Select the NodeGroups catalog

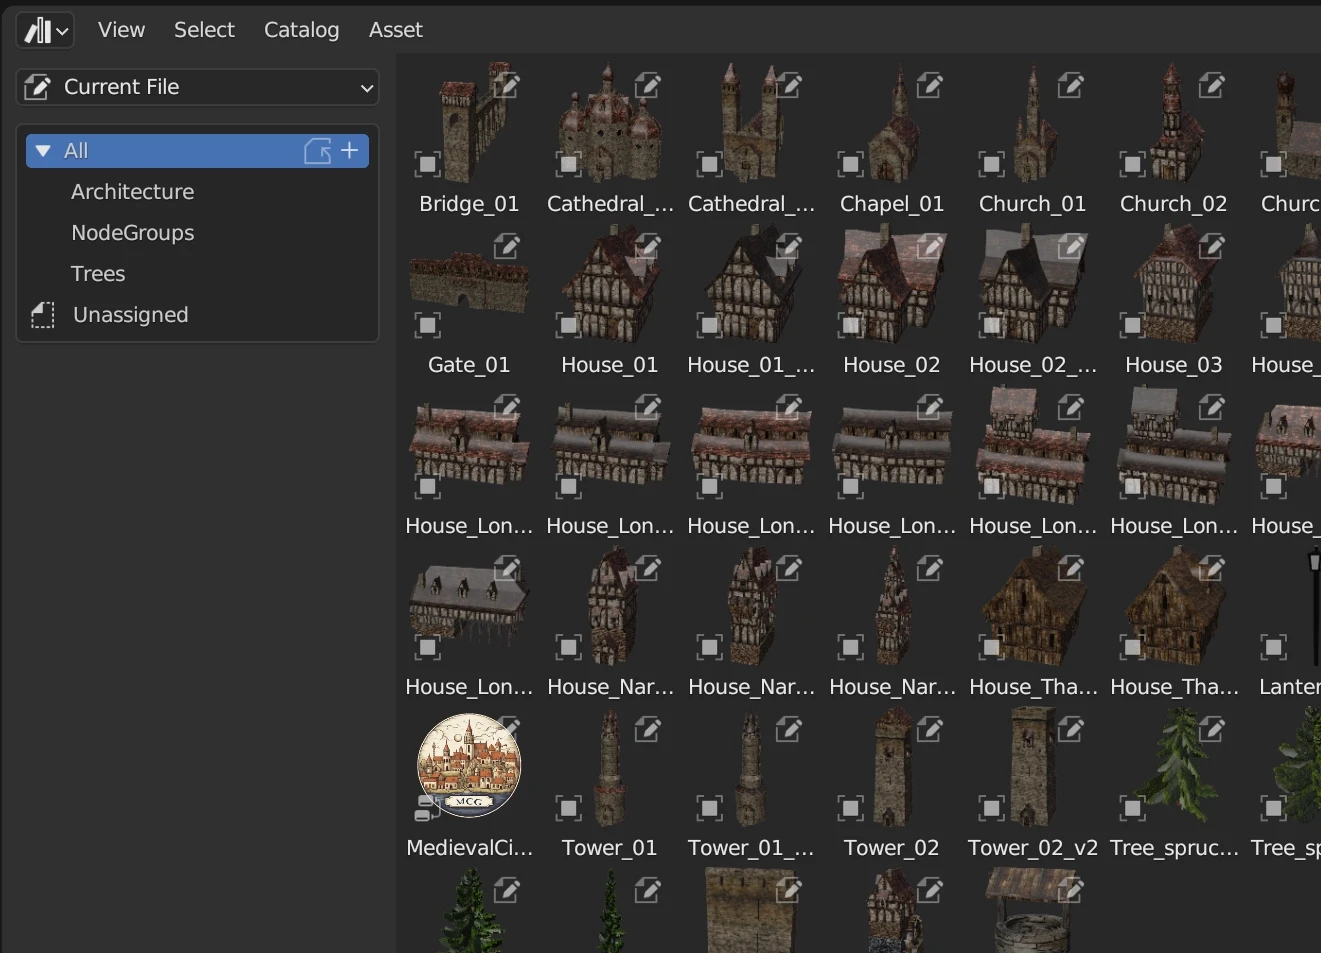click(x=132, y=233)
